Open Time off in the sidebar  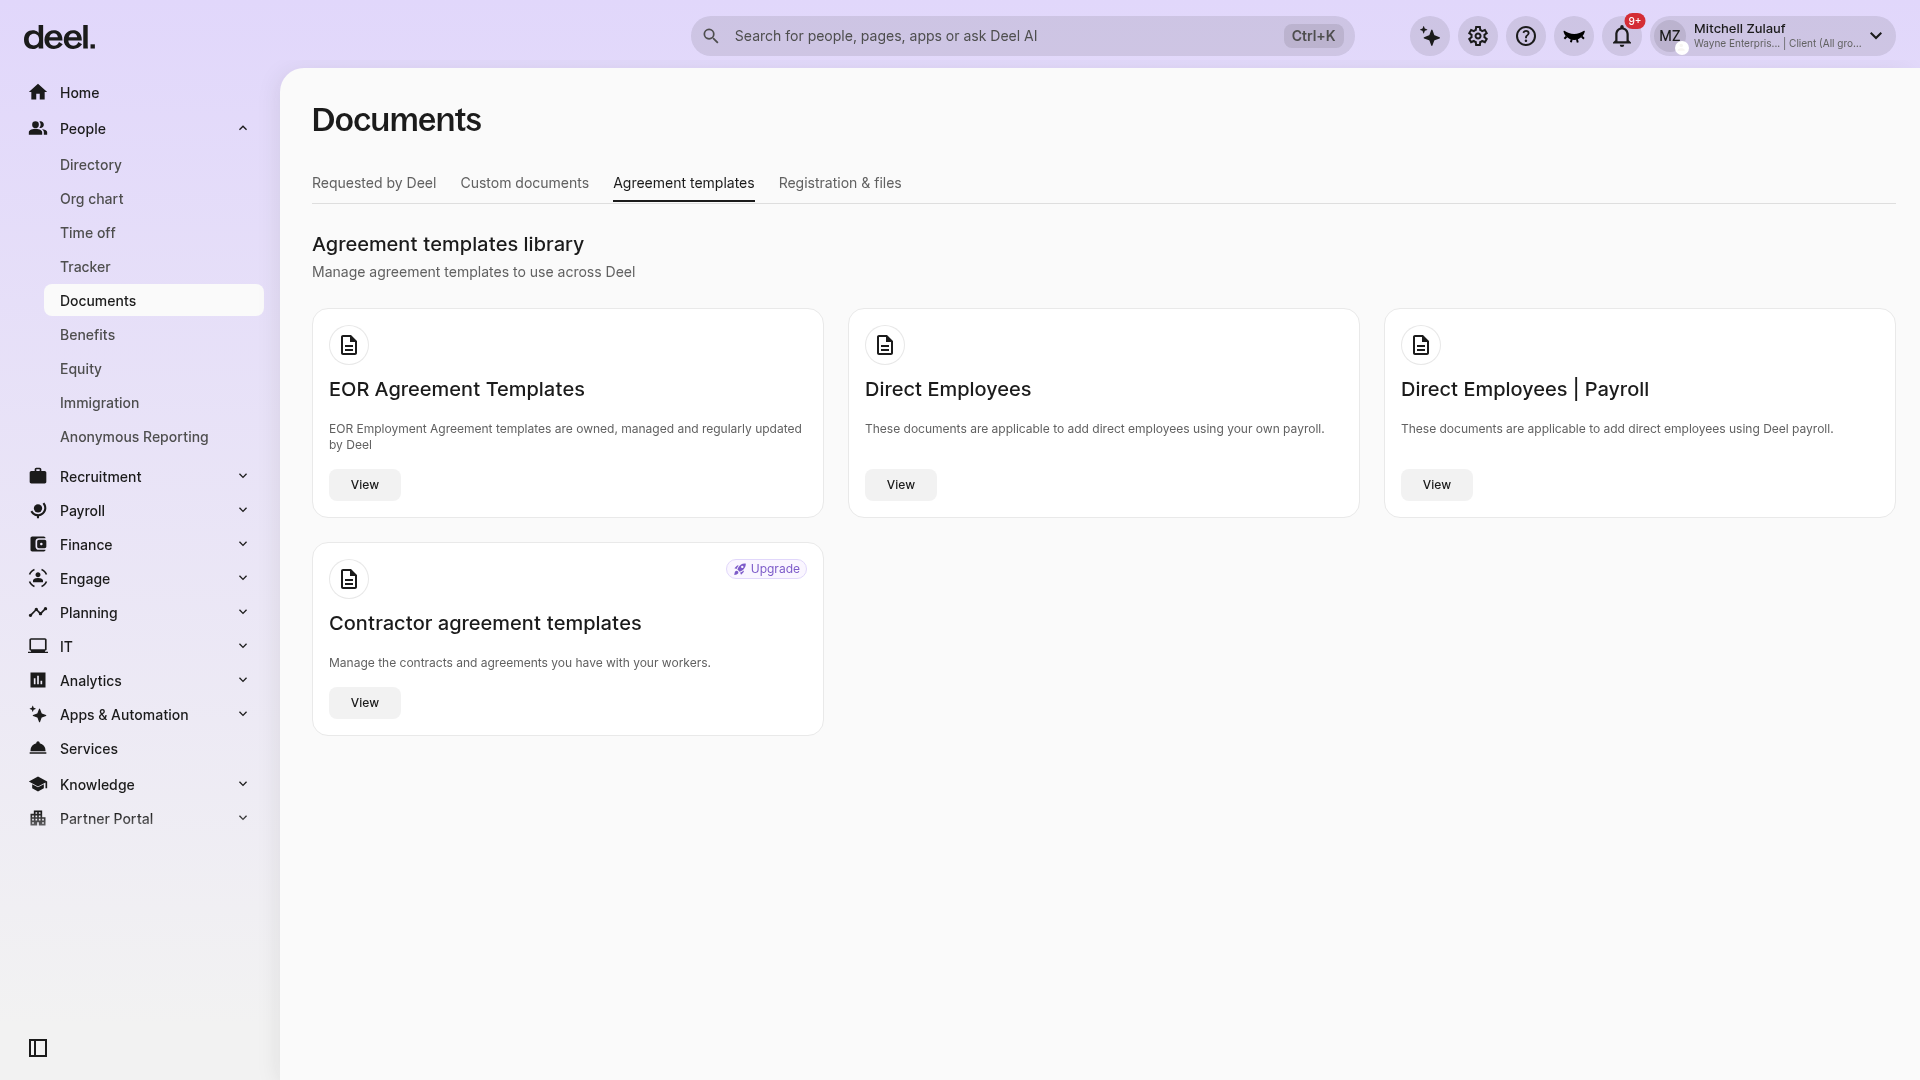154,233
